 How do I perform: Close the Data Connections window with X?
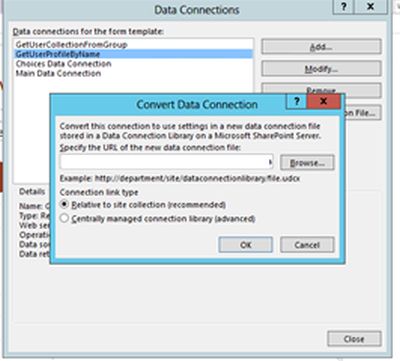tap(371, 7)
